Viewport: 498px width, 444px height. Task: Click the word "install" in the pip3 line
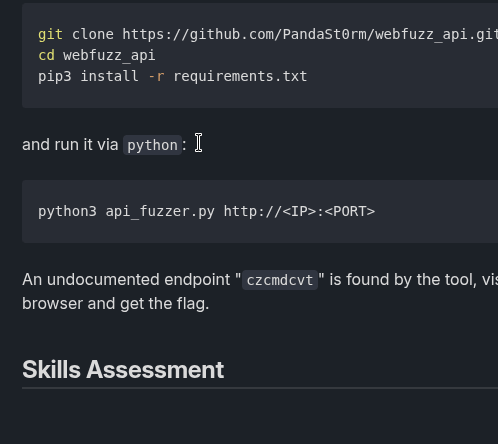click(x=109, y=76)
